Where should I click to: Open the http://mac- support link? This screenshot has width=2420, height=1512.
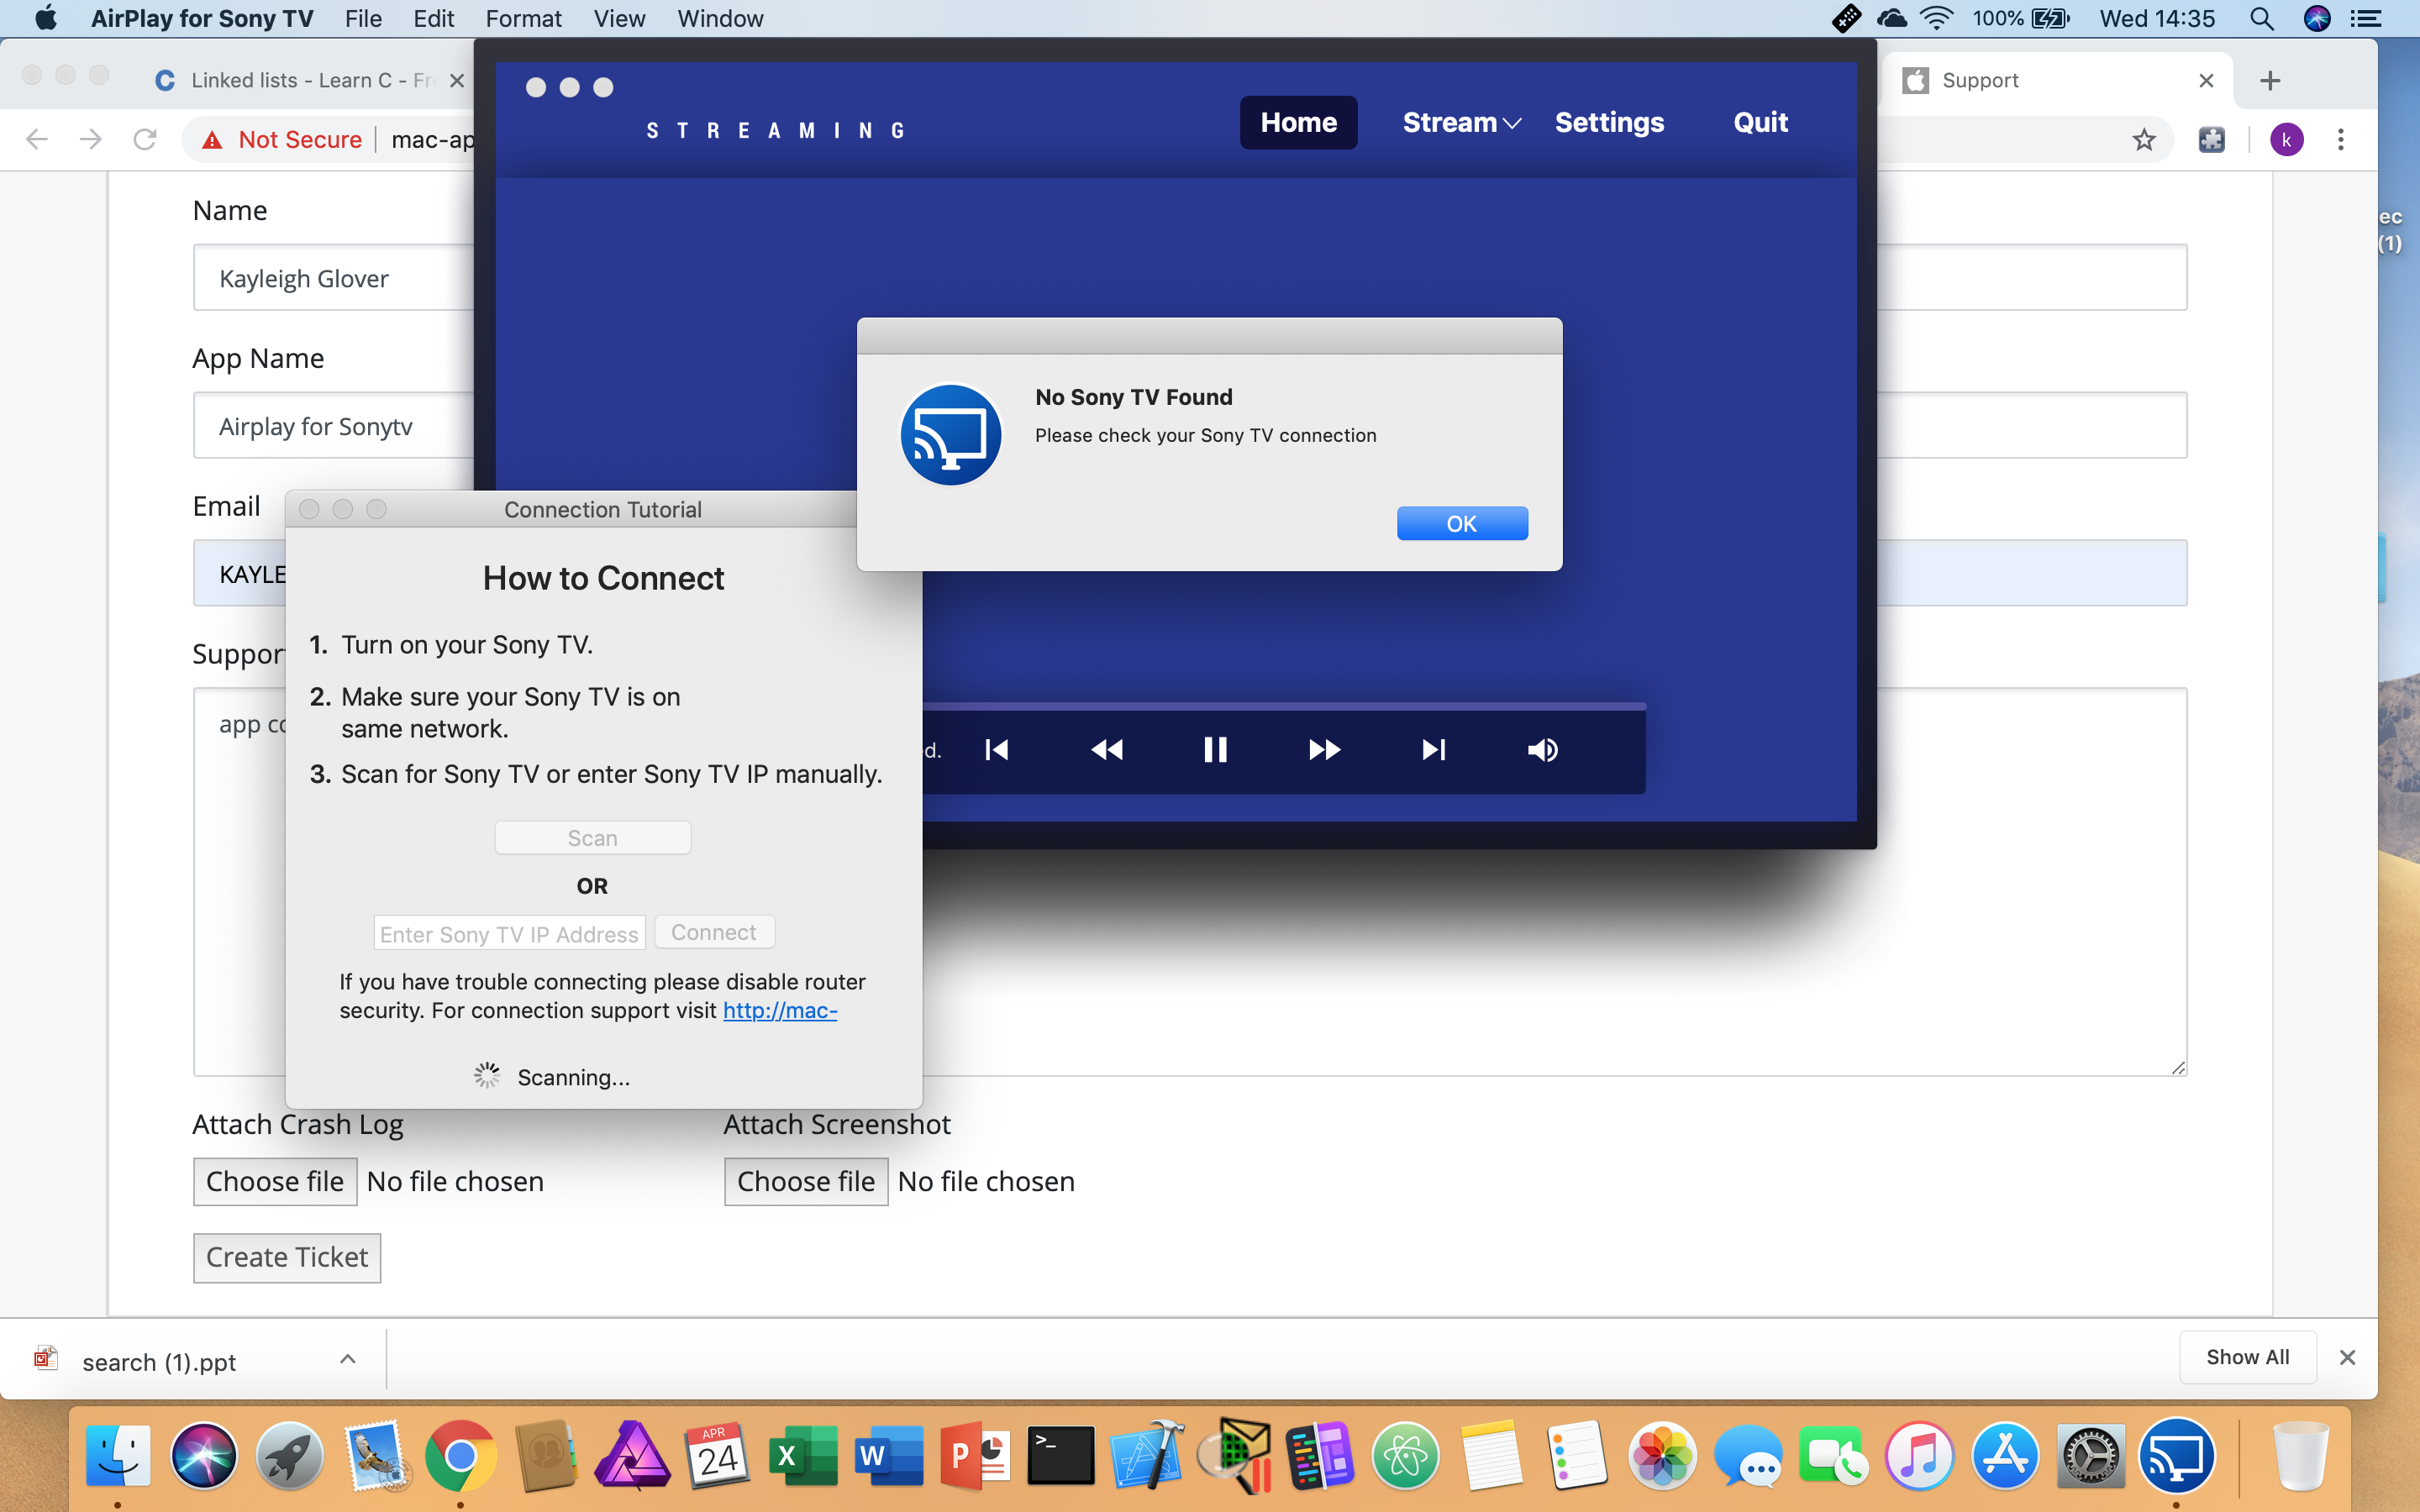[779, 1010]
